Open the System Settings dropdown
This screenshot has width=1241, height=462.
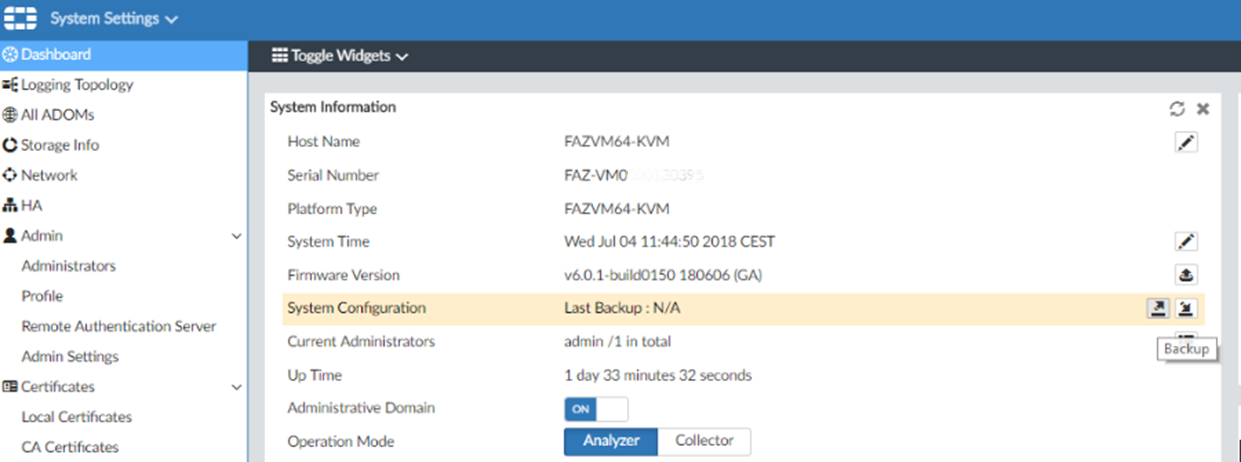pos(114,19)
